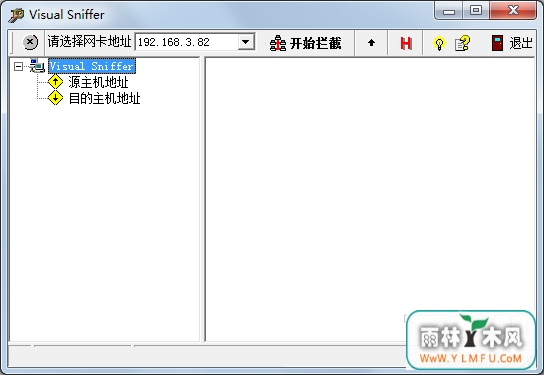Click the black up arrow toolbar icon

(371, 43)
